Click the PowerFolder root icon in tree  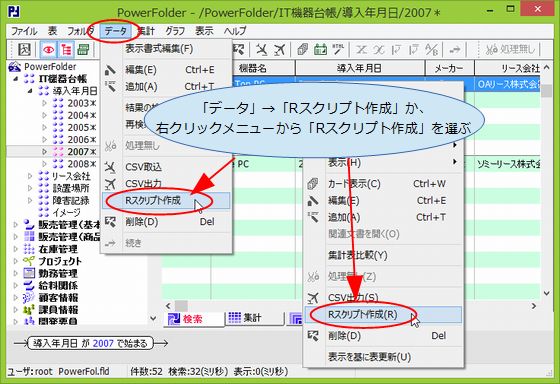click(x=15, y=67)
